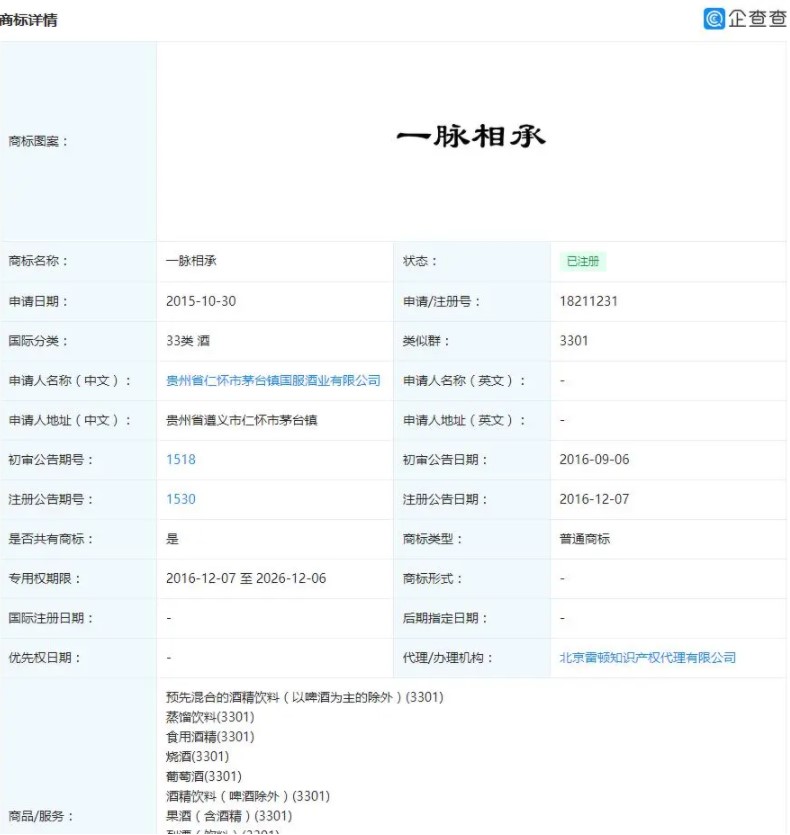Open agency link 北京雷顿知识产权代理有限公司
The height and width of the screenshot is (835, 790).
pyautogui.click(x=647, y=658)
